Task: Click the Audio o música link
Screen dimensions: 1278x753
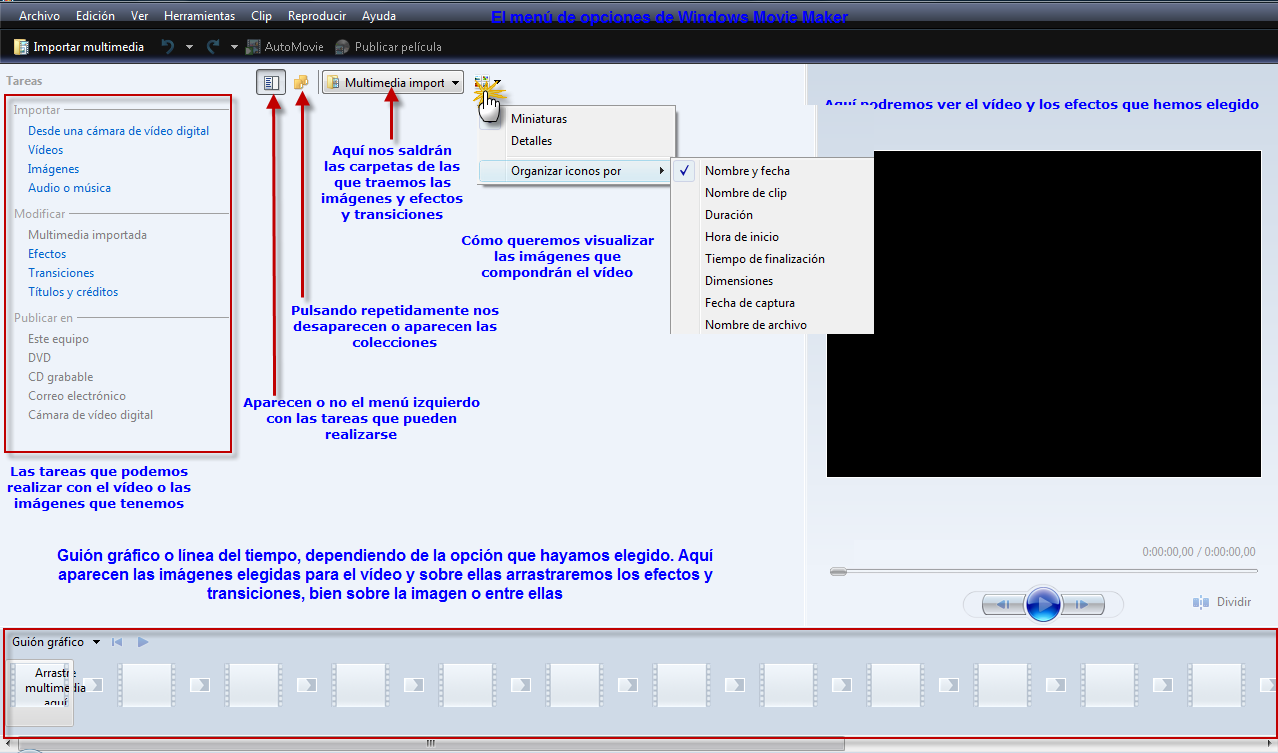Action: (69, 188)
